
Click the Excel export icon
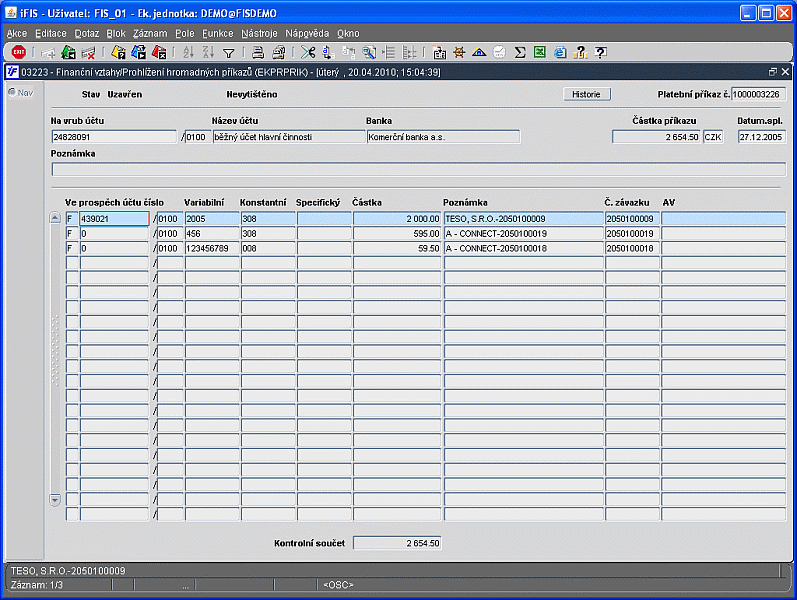(x=540, y=52)
